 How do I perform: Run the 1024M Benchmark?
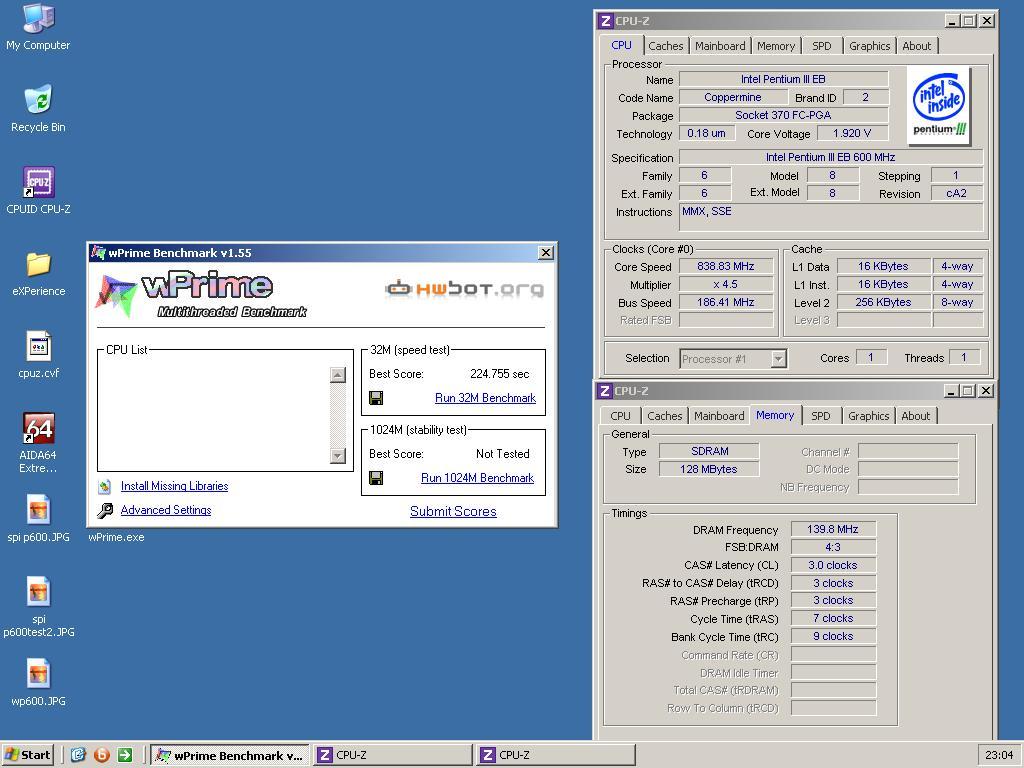[477, 478]
